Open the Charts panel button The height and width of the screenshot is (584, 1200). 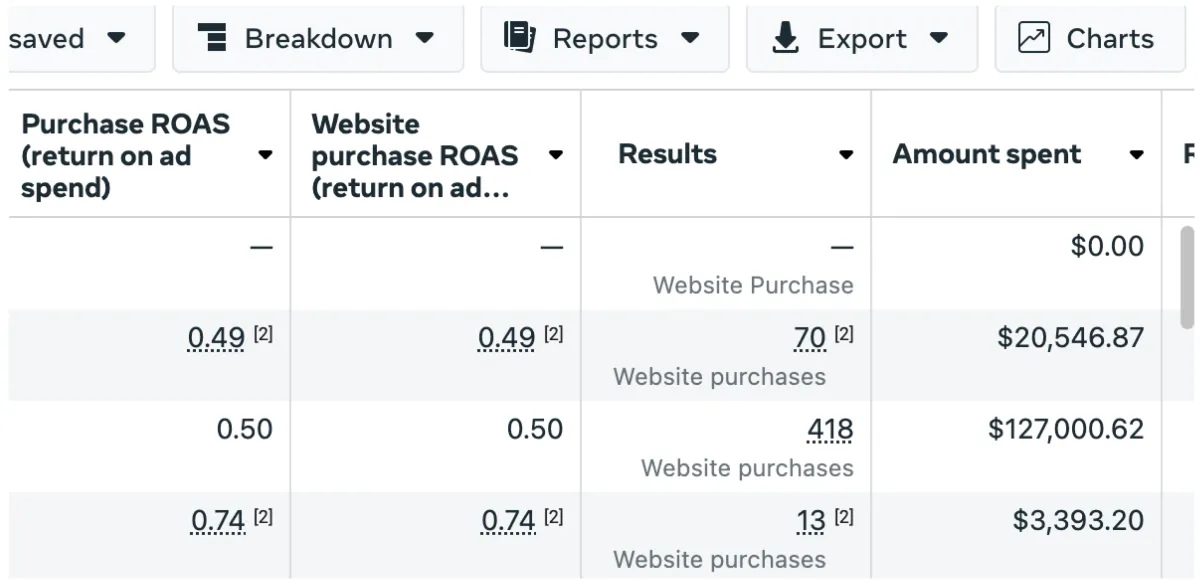(x=1090, y=38)
